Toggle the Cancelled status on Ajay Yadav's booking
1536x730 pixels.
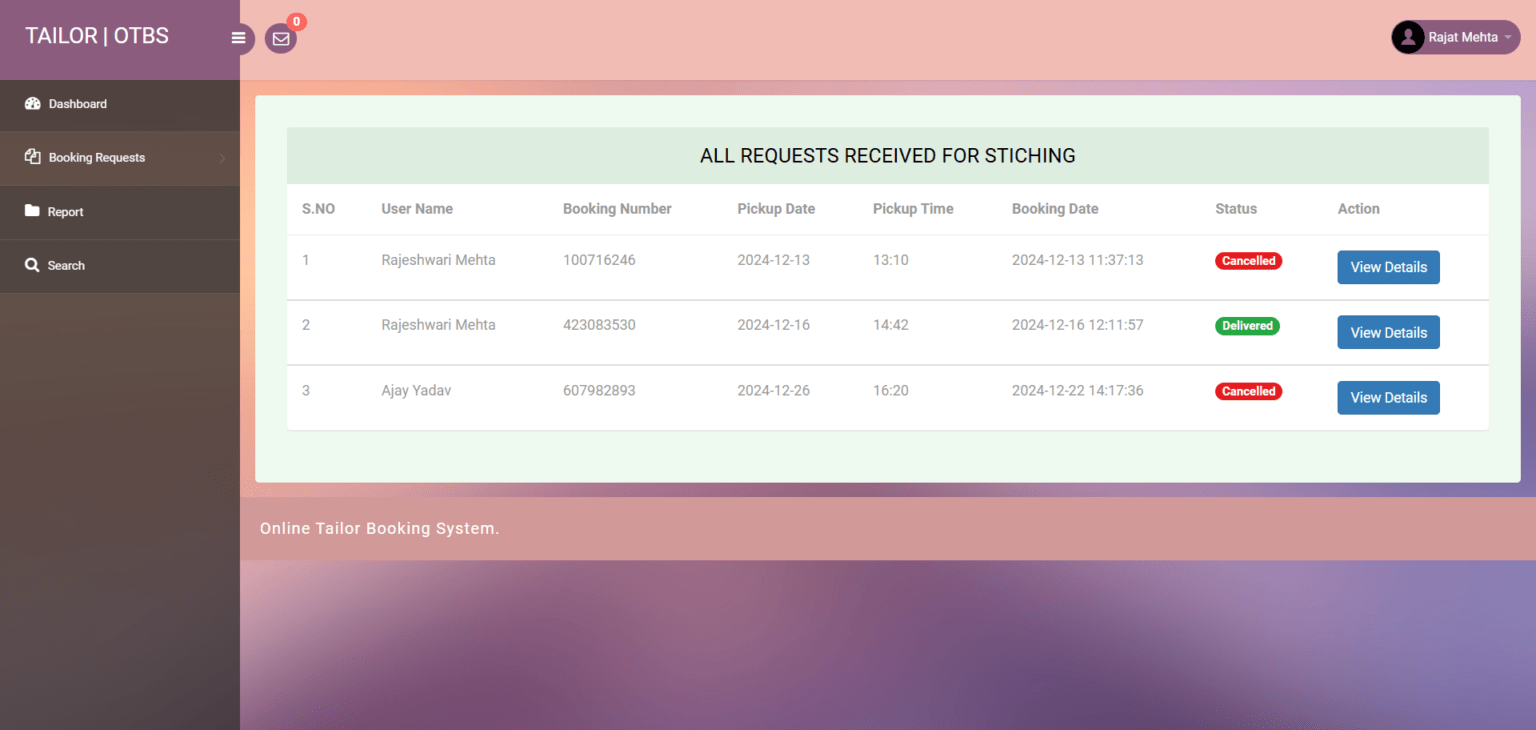tap(1248, 391)
